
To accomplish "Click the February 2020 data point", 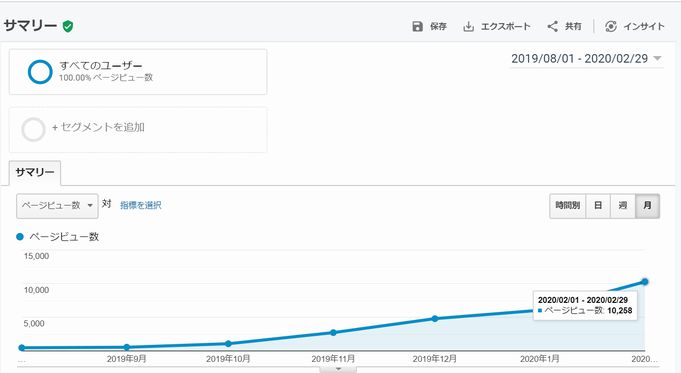I will (x=645, y=282).
